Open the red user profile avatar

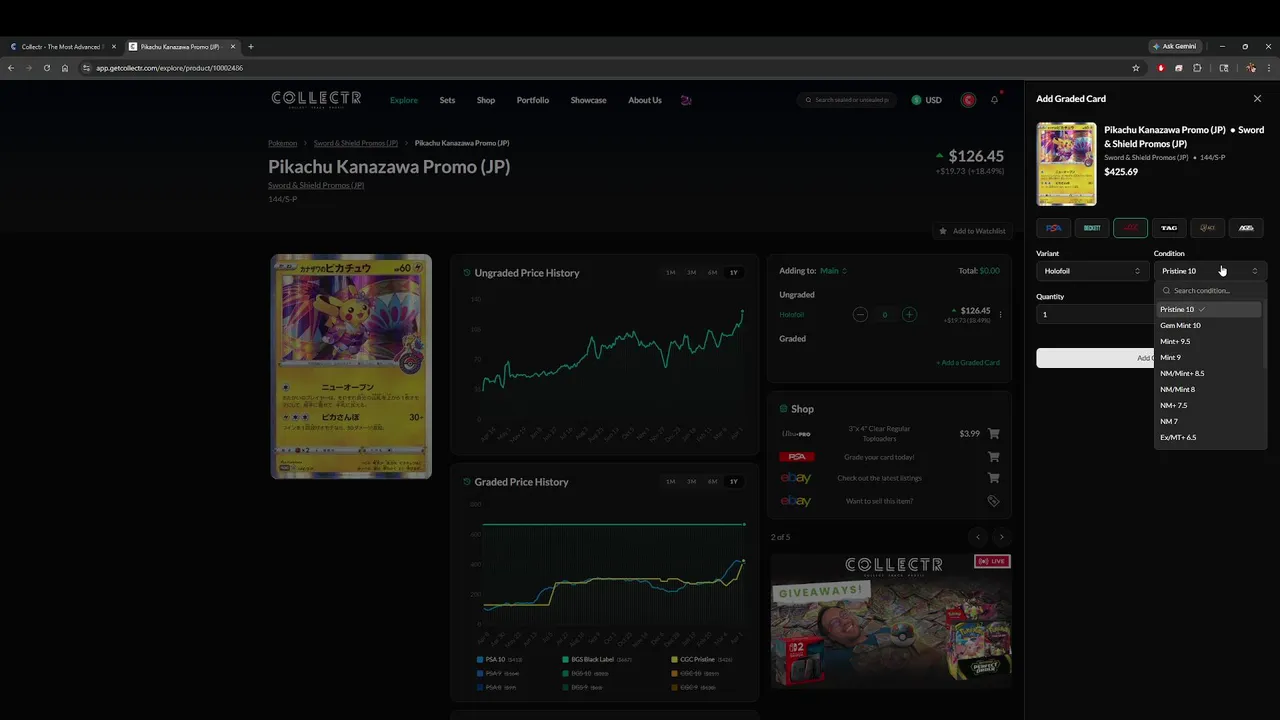(x=968, y=100)
